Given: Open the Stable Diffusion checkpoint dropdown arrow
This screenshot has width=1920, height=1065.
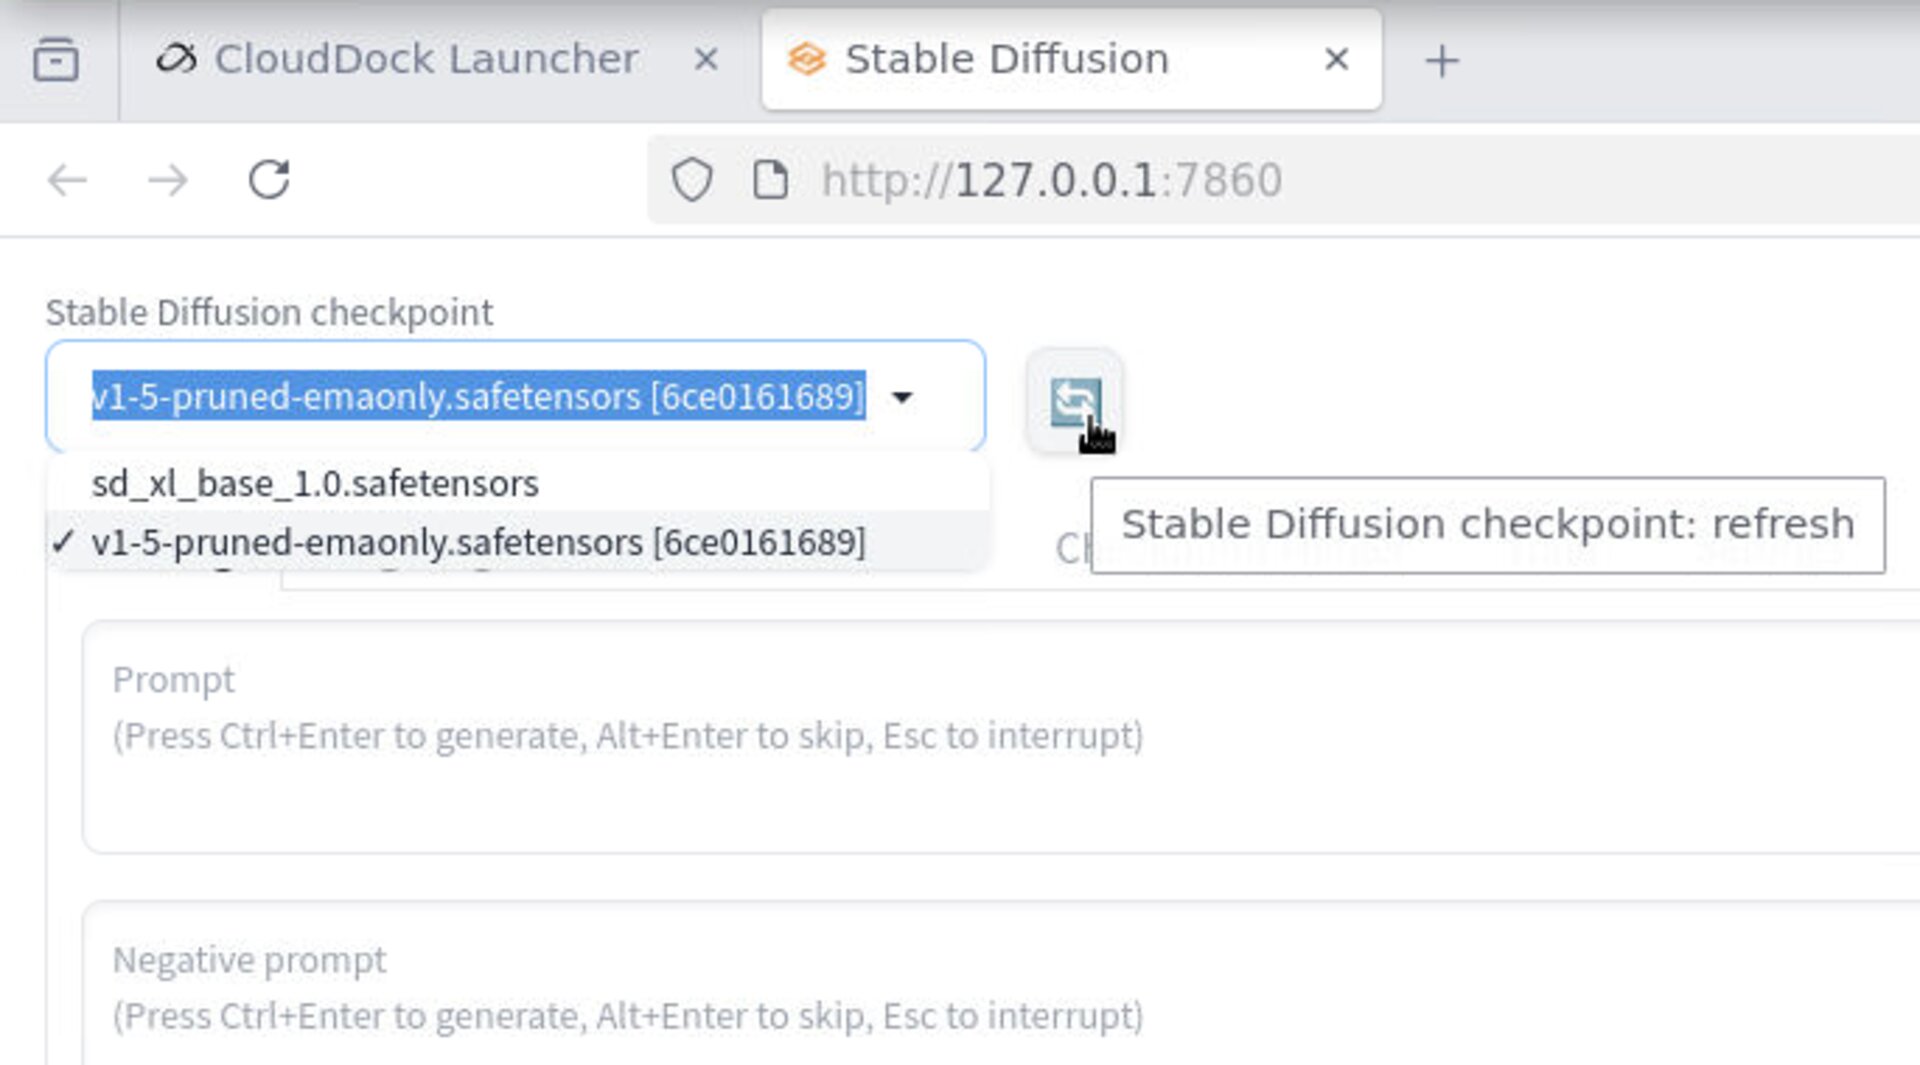Looking at the screenshot, I should click(x=903, y=397).
